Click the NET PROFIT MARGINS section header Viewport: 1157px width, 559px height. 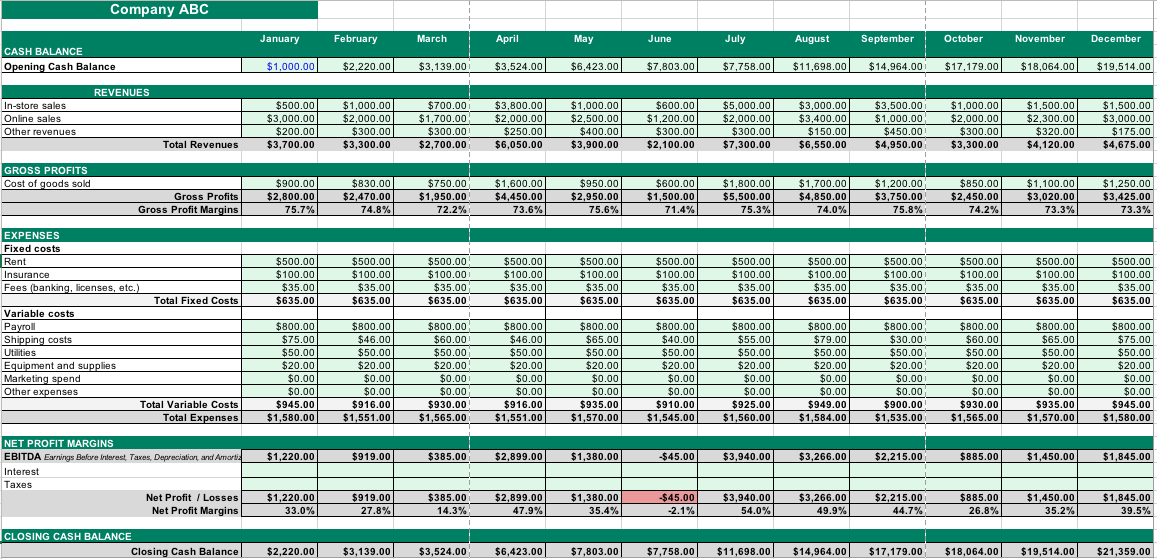59,443
